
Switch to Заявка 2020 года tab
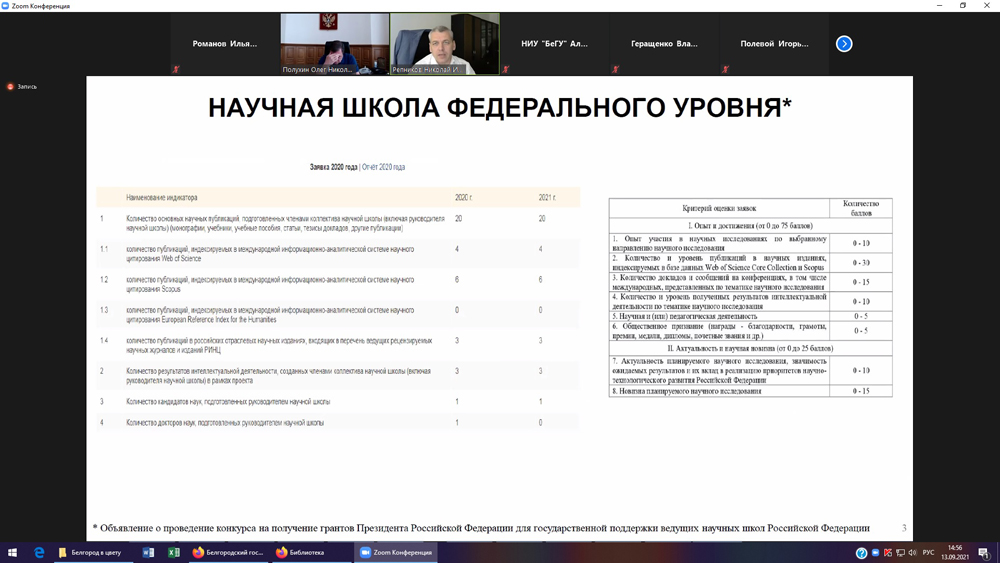pyautogui.click(x=333, y=167)
